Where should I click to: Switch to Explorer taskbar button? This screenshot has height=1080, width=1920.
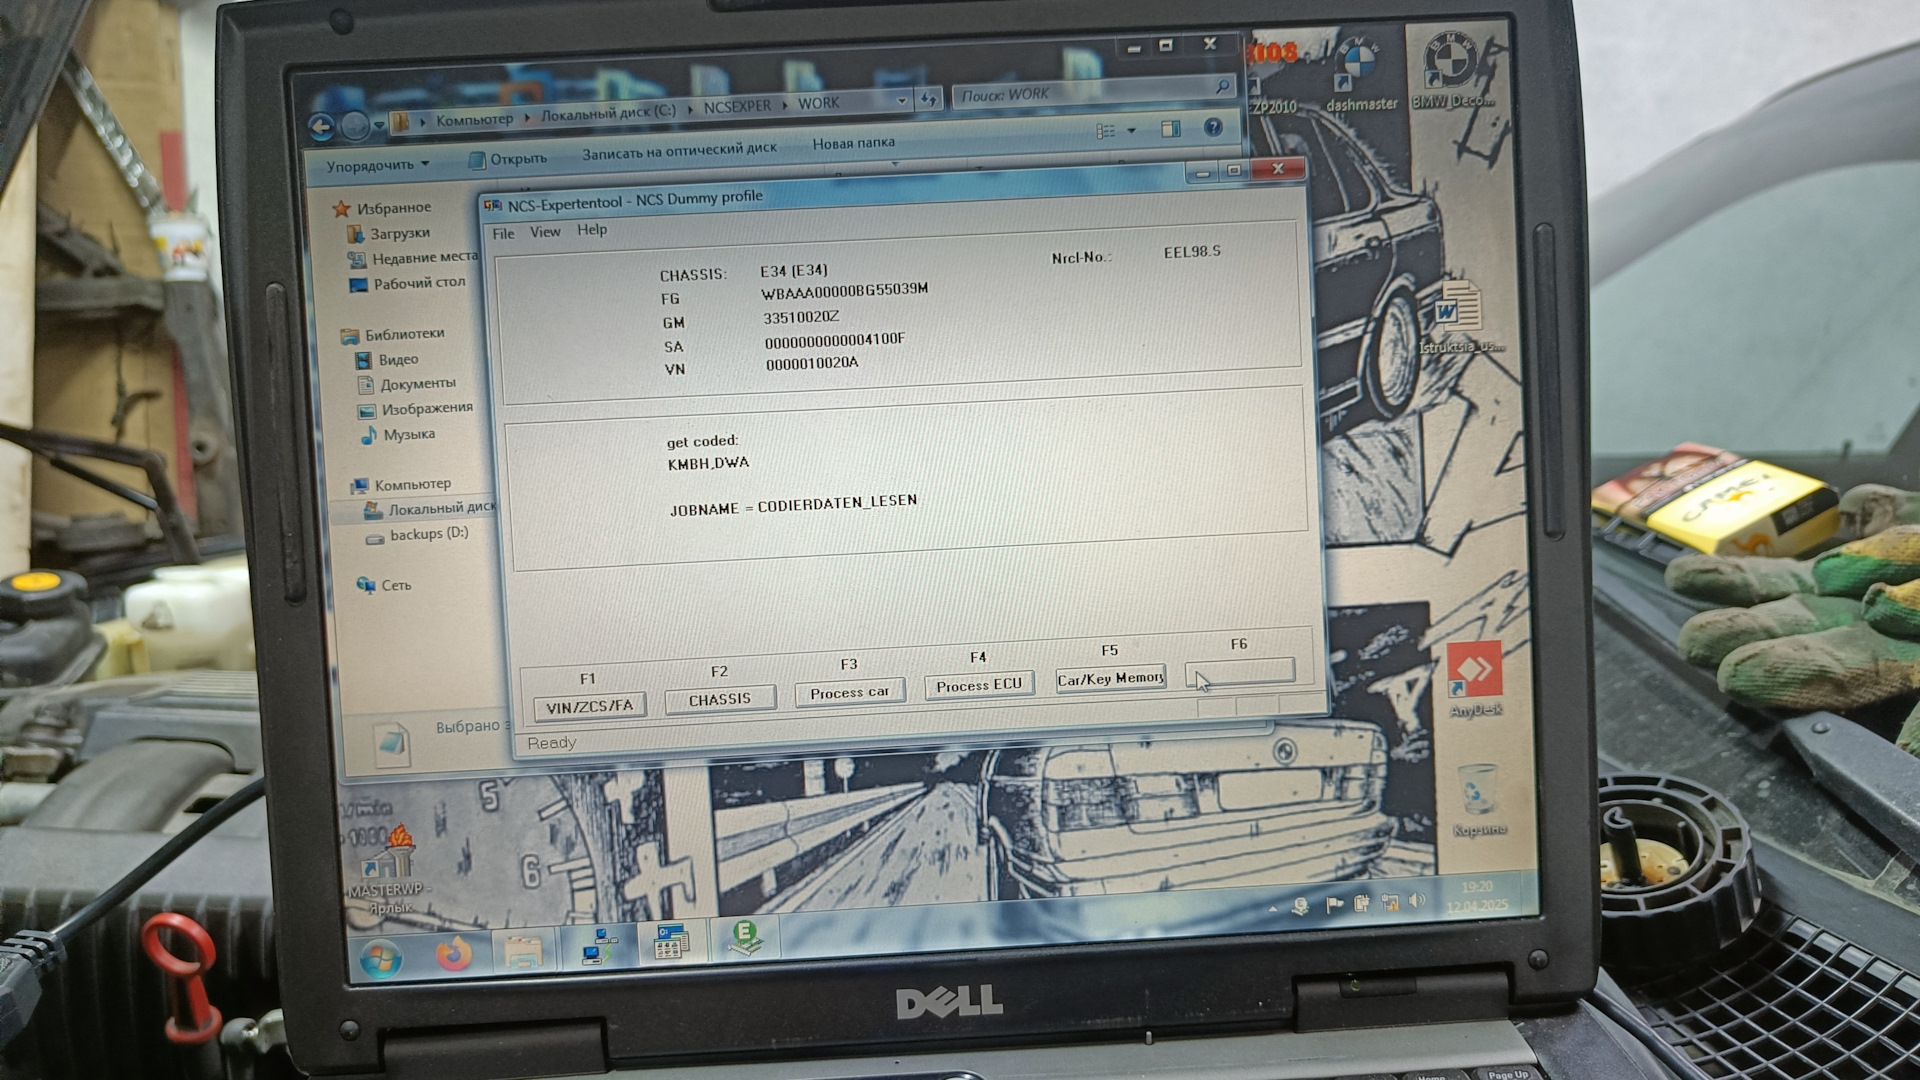[523, 951]
